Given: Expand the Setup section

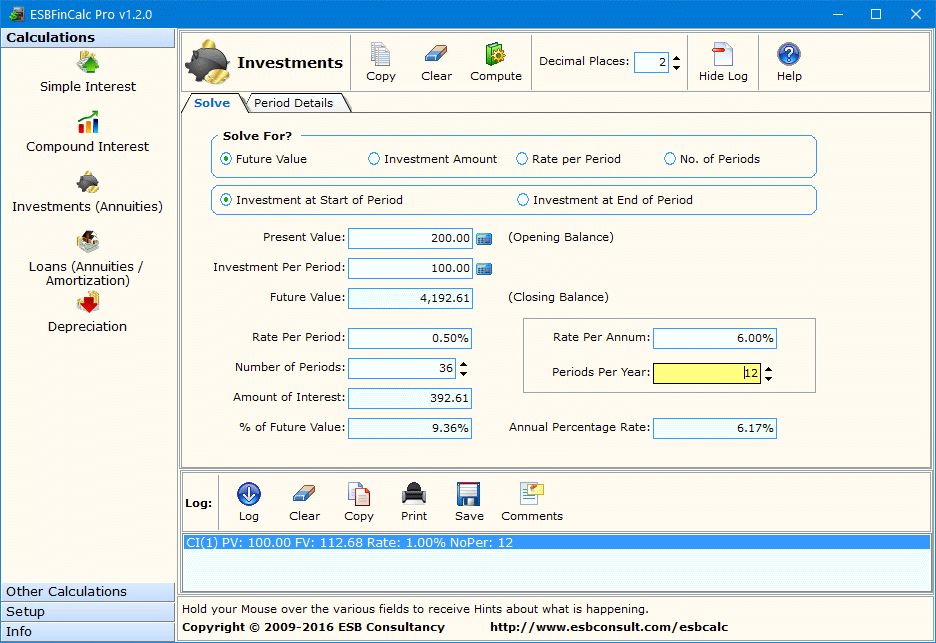Looking at the screenshot, I should tap(88, 611).
